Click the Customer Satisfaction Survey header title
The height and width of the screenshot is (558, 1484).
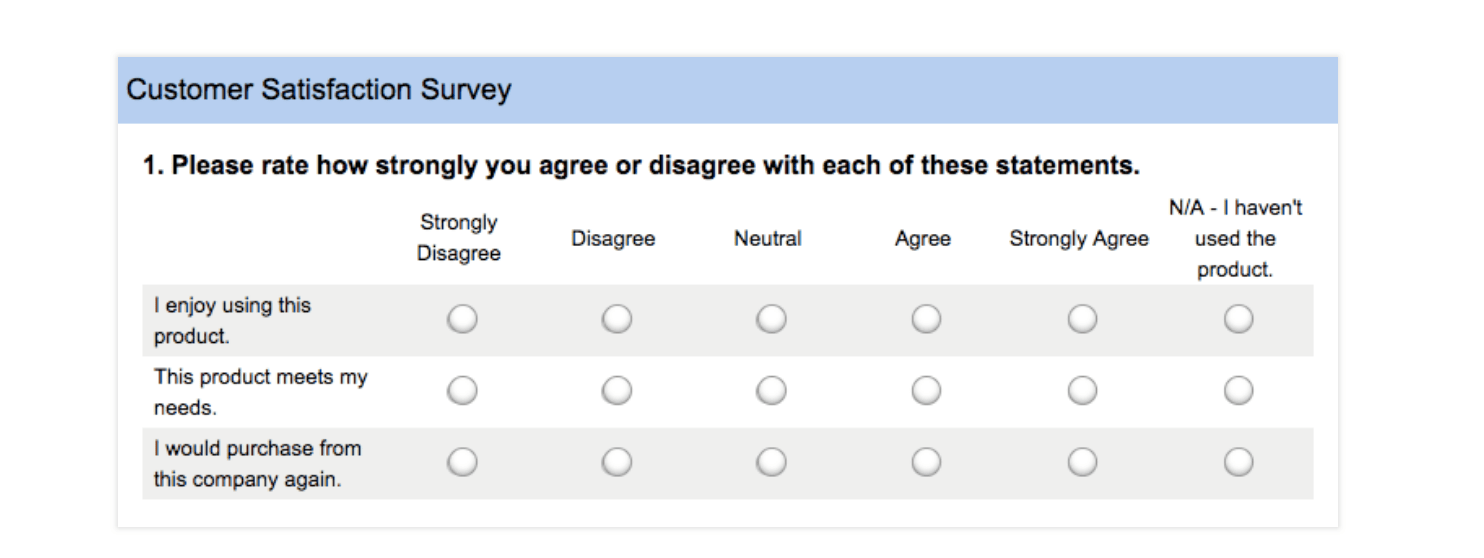(319, 90)
